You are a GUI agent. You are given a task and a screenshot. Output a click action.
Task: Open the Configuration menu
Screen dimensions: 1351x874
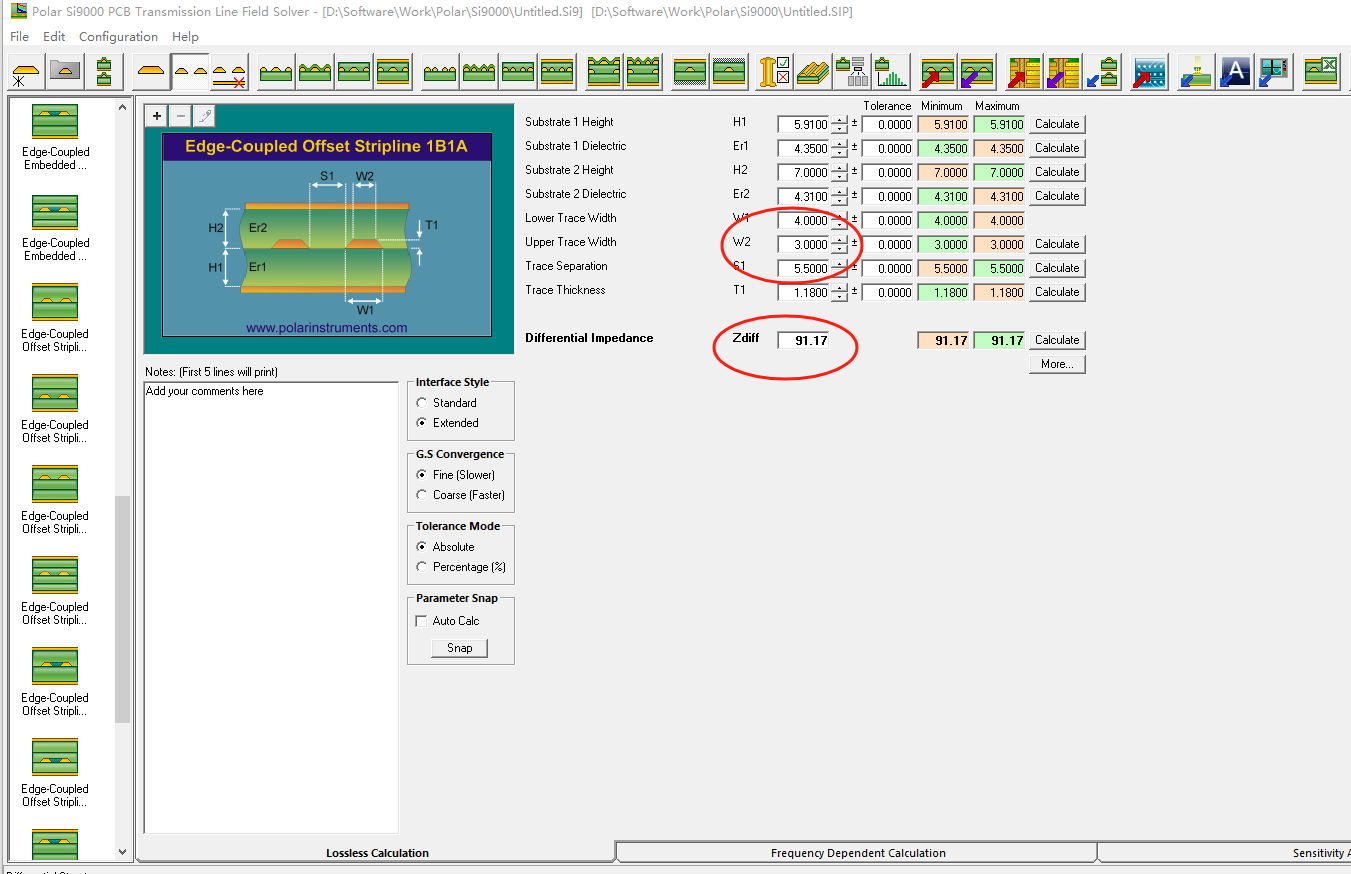118,37
